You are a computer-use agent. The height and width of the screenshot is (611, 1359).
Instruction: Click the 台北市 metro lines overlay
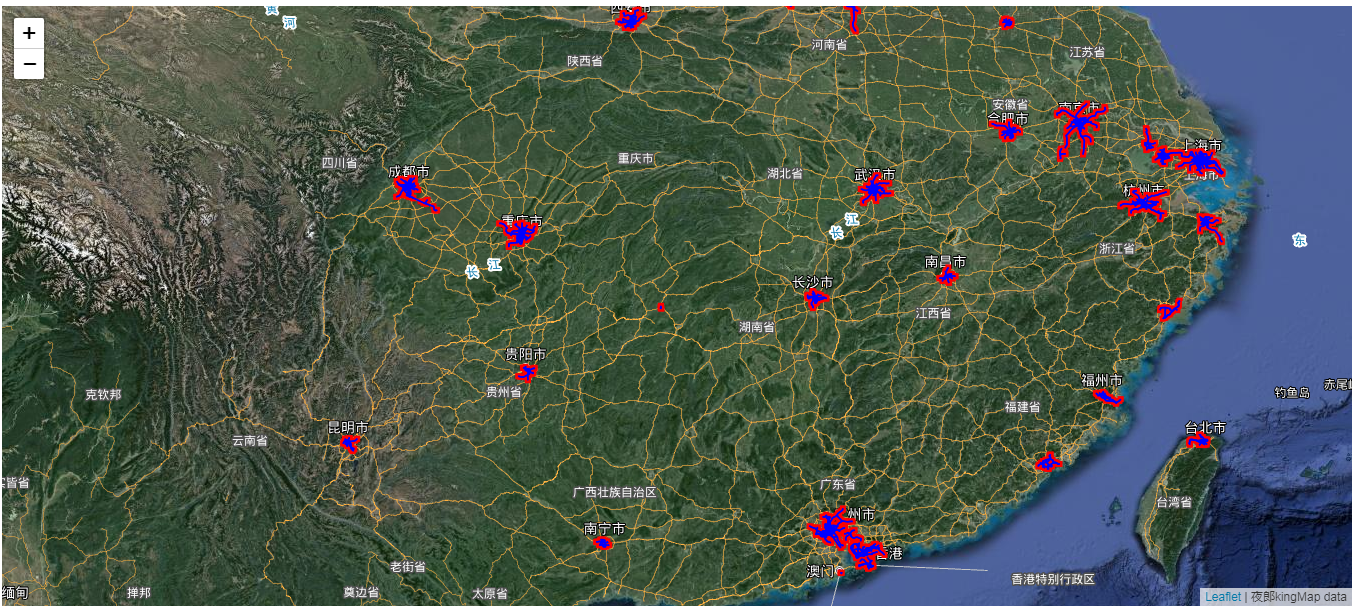[1198, 440]
